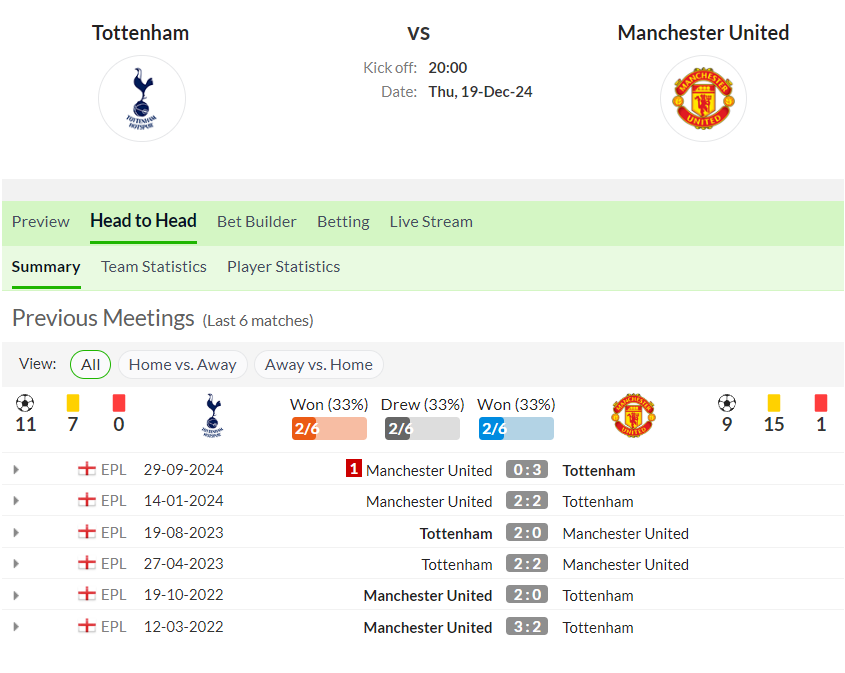Screen dimensions: 845x673
Task: Click the red card badge beside Manchester United on 29-09-2024
Action: click(354, 468)
